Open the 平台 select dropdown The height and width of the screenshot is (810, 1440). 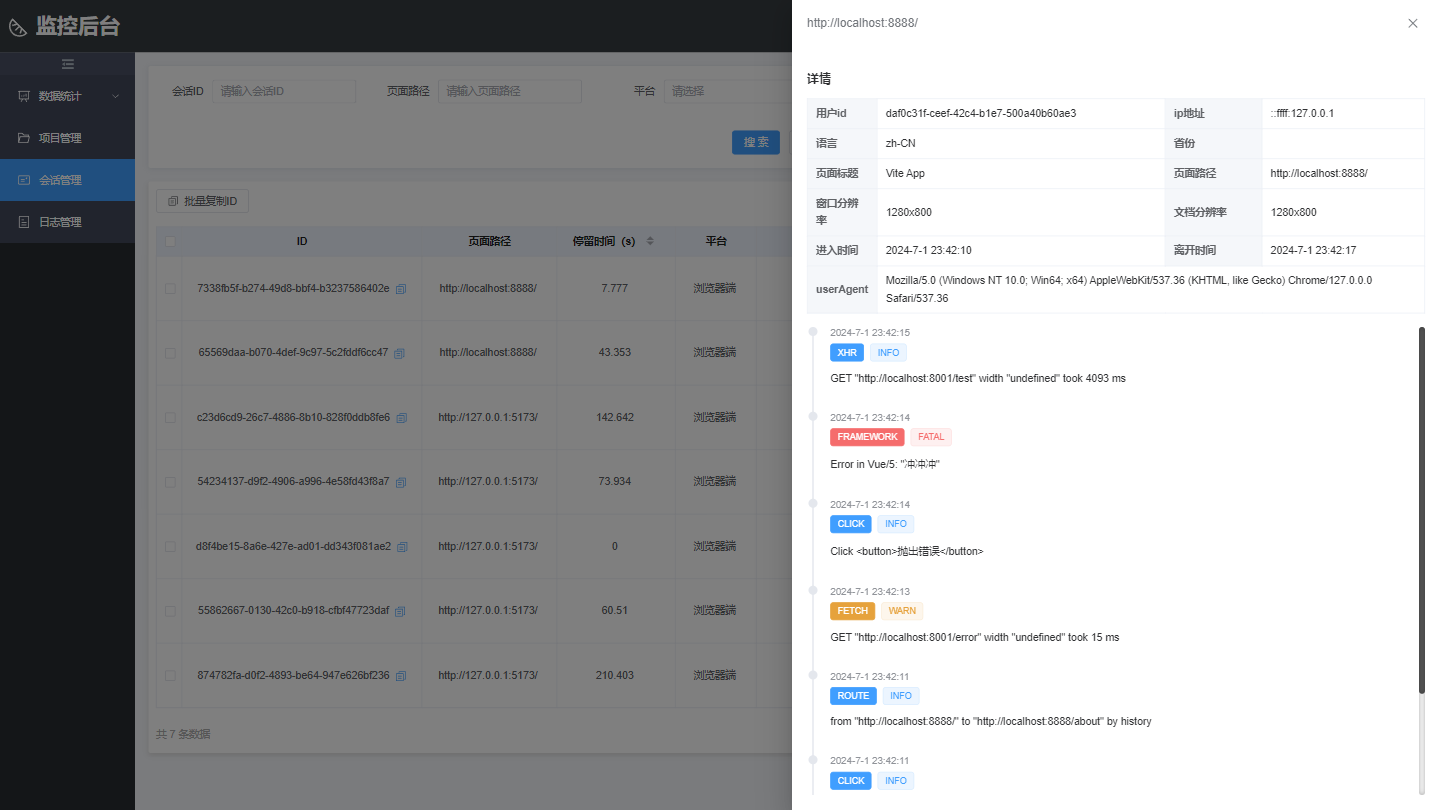(725, 91)
